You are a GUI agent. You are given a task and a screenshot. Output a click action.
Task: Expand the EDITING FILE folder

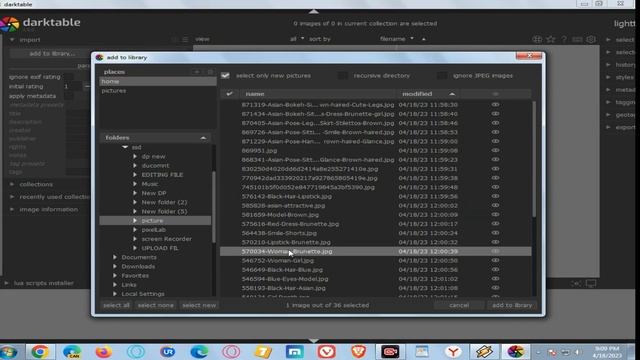(135, 175)
